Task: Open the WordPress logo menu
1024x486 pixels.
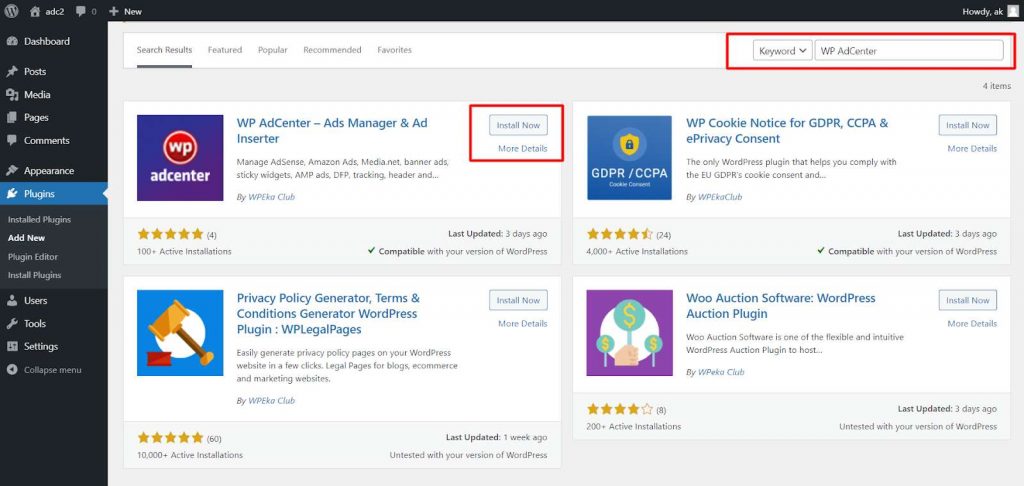Action: (x=11, y=11)
